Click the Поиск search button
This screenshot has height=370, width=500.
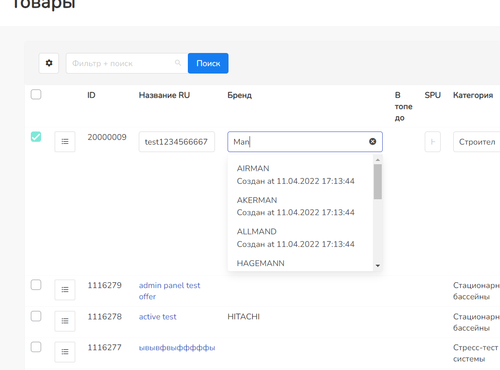pos(208,63)
